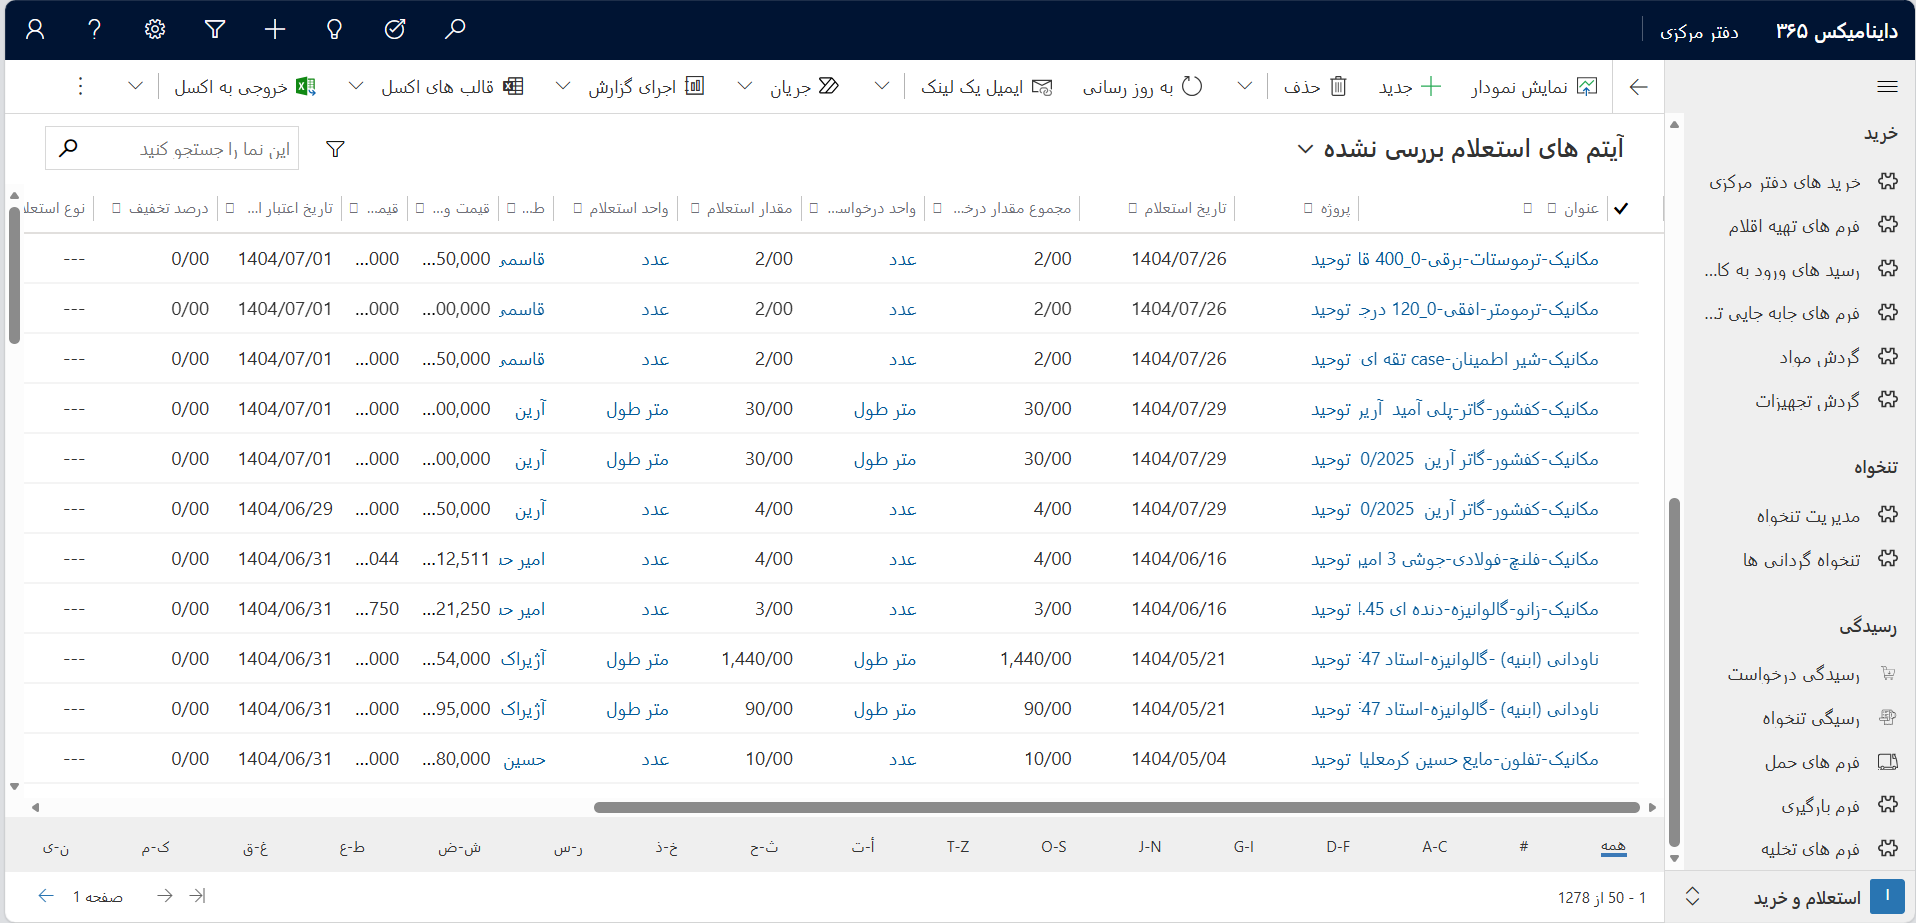Screen dimensions: 1916x923
Task: Open مدیریت تنخواه in sidebar
Action: 1808,516
